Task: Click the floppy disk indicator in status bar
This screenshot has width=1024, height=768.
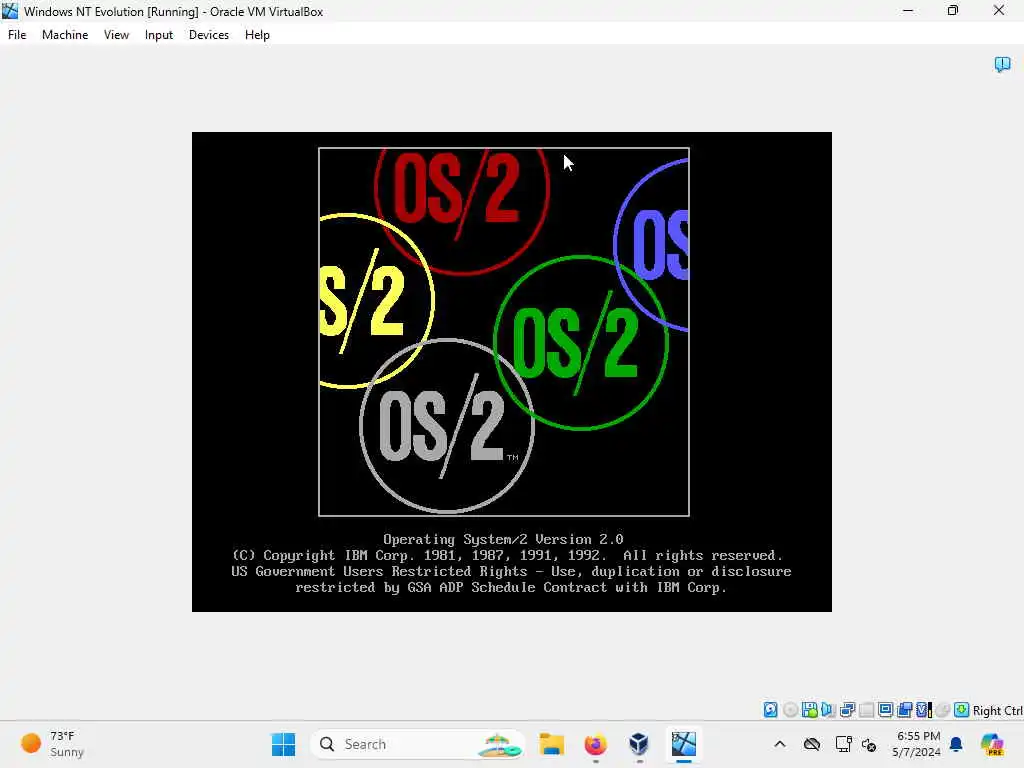Action: pyautogui.click(x=810, y=710)
